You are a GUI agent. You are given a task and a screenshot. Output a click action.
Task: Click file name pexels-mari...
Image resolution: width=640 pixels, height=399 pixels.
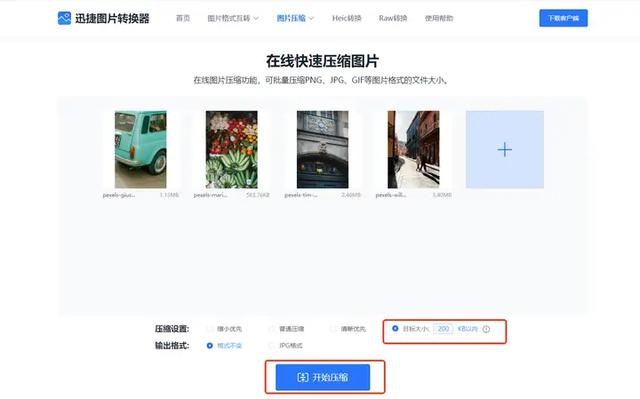[x=210, y=195]
